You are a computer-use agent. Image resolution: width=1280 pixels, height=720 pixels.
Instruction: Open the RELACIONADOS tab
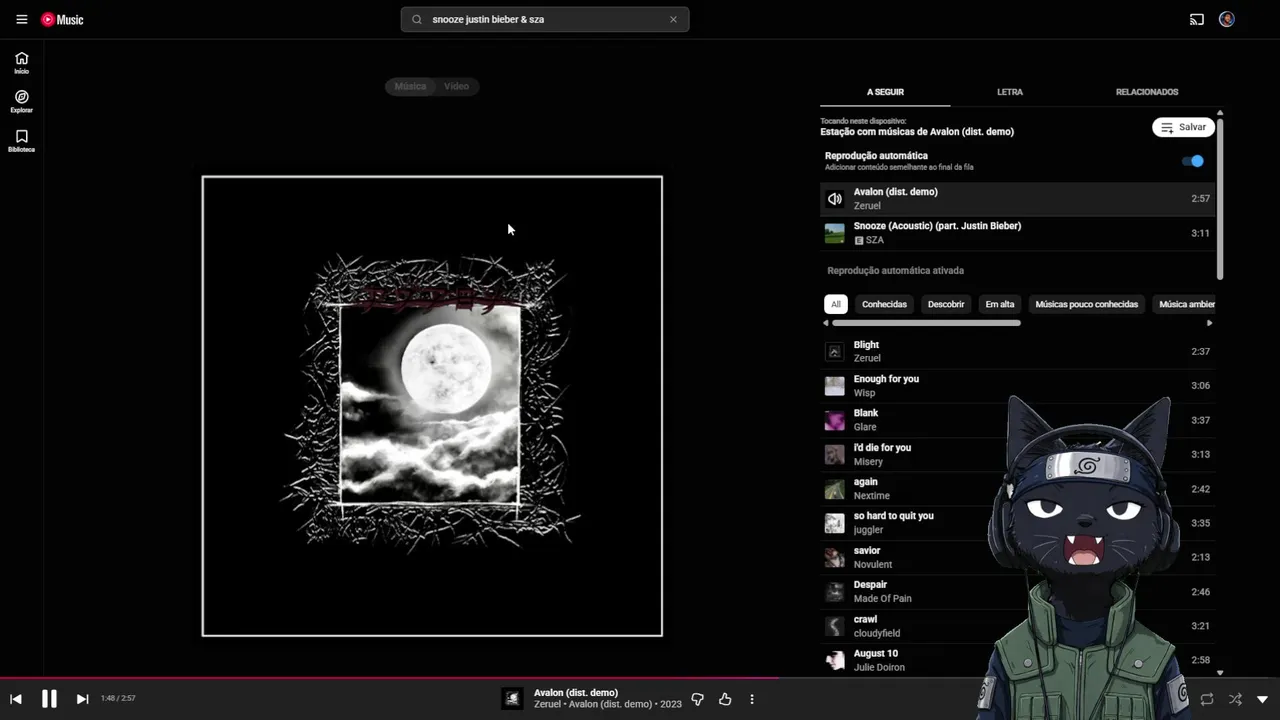point(1147,92)
